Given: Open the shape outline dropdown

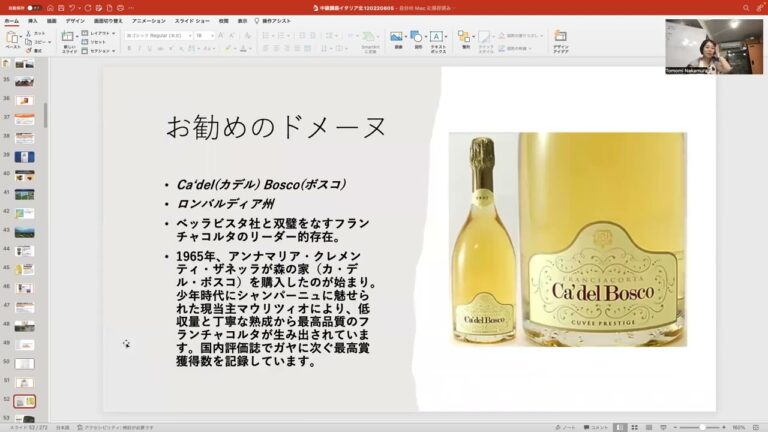Looking at the screenshot, I should click(x=515, y=48).
